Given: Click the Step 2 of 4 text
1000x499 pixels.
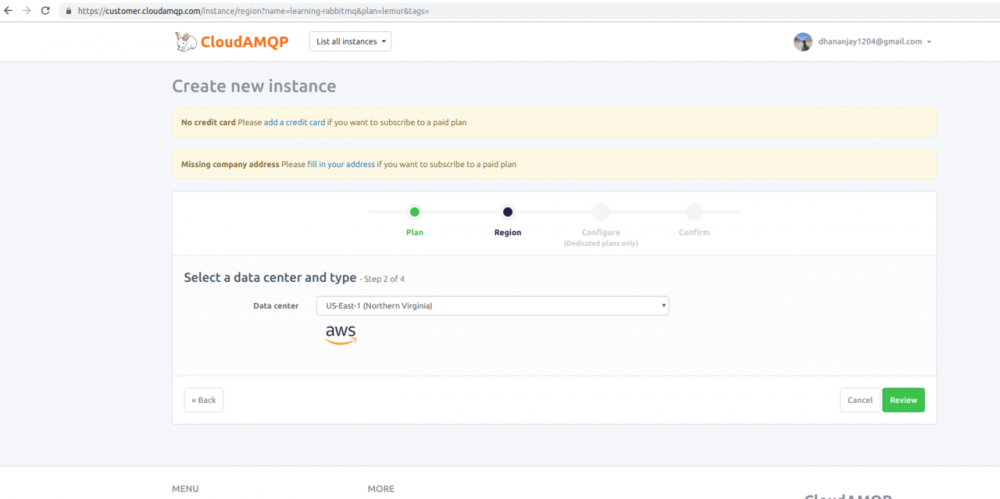Looking at the screenshot, I should (x=385, y=279).
